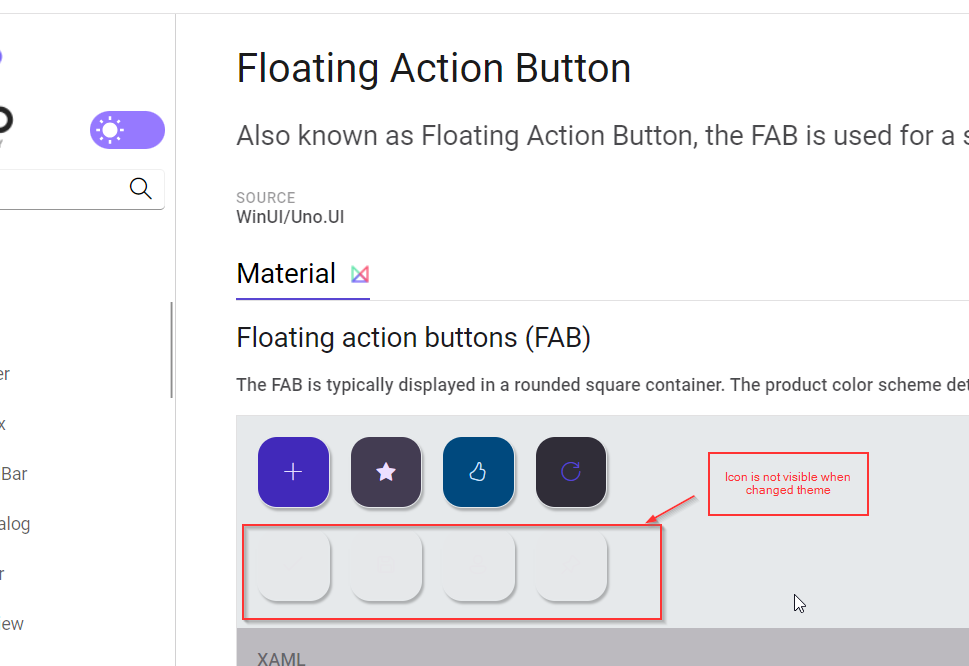The image size is (969, 666).
Task: Select the bottom sidebar entry ending in 'ew'
Action: 10,623
